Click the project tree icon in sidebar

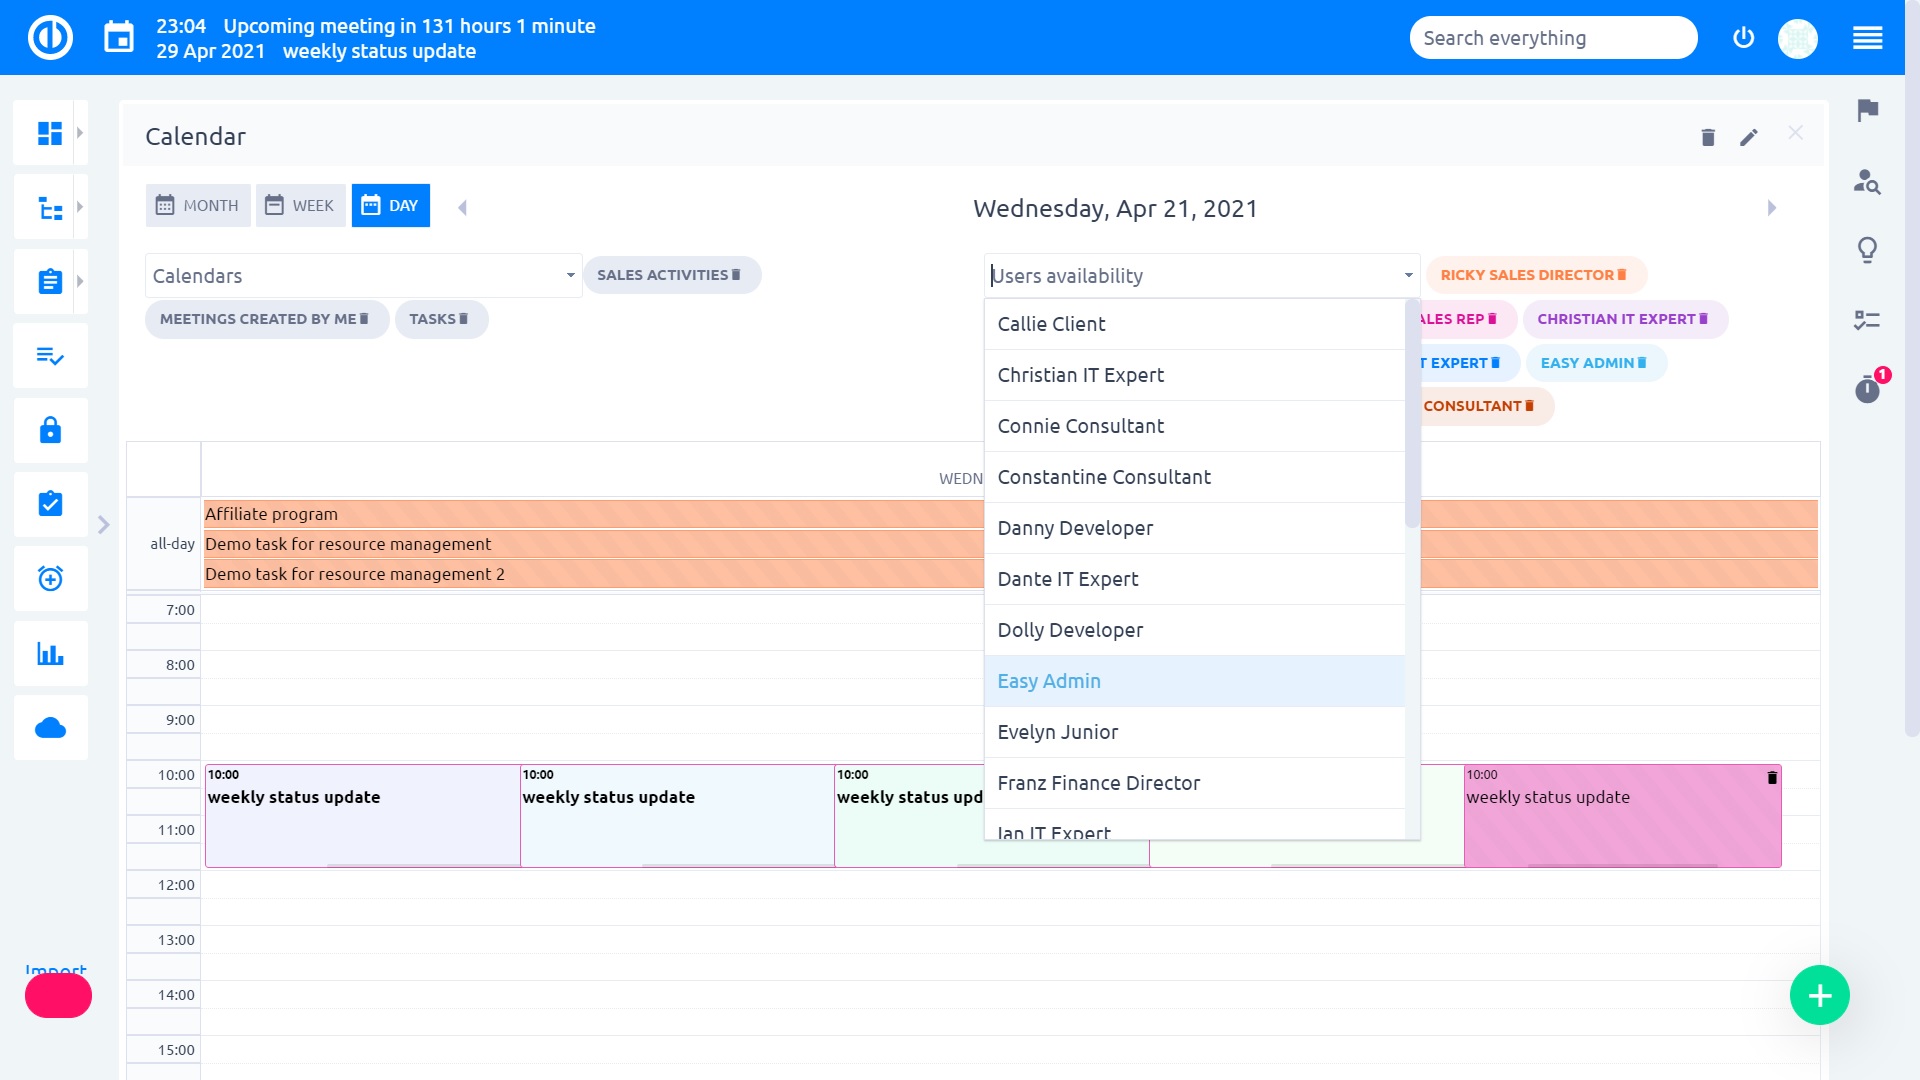(x=49, y=208)
